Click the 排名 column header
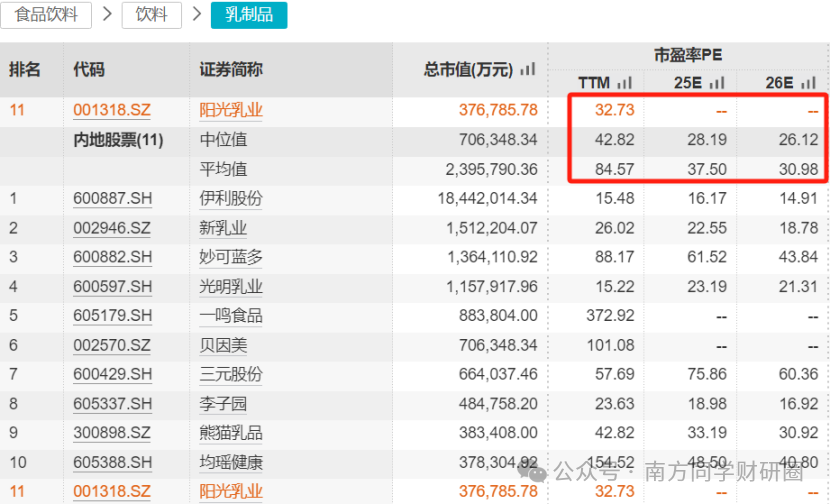Image resolution: width=830 pixels, height=504 pixels. (24, 69)
